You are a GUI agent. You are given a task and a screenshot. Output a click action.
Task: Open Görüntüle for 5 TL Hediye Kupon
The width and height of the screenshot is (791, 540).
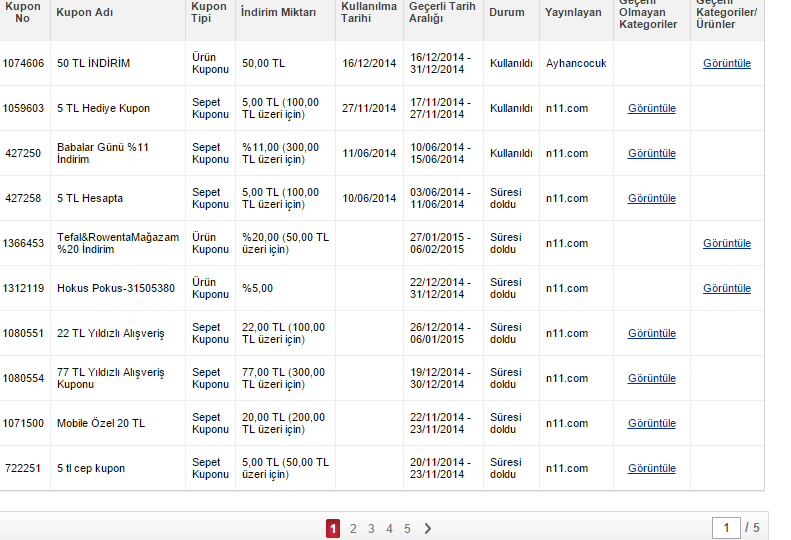pos(651,108)
